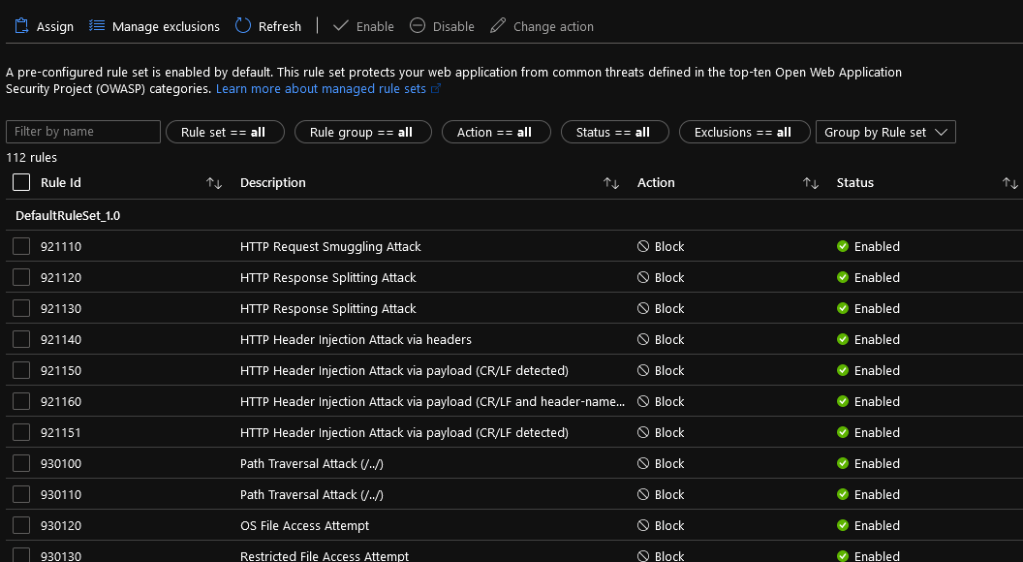Screen dimensions: 1023x562
Task: Select the checkbox for rule 930100
Action: click(x=22, y=464)
